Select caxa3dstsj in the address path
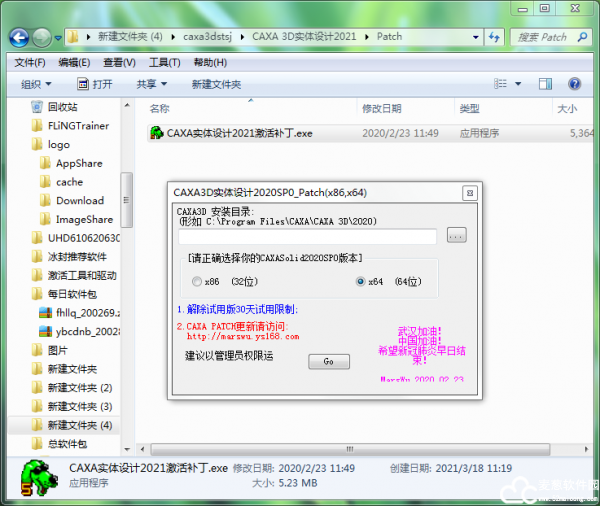The image size is (600, 506). (x=207, y=37)
